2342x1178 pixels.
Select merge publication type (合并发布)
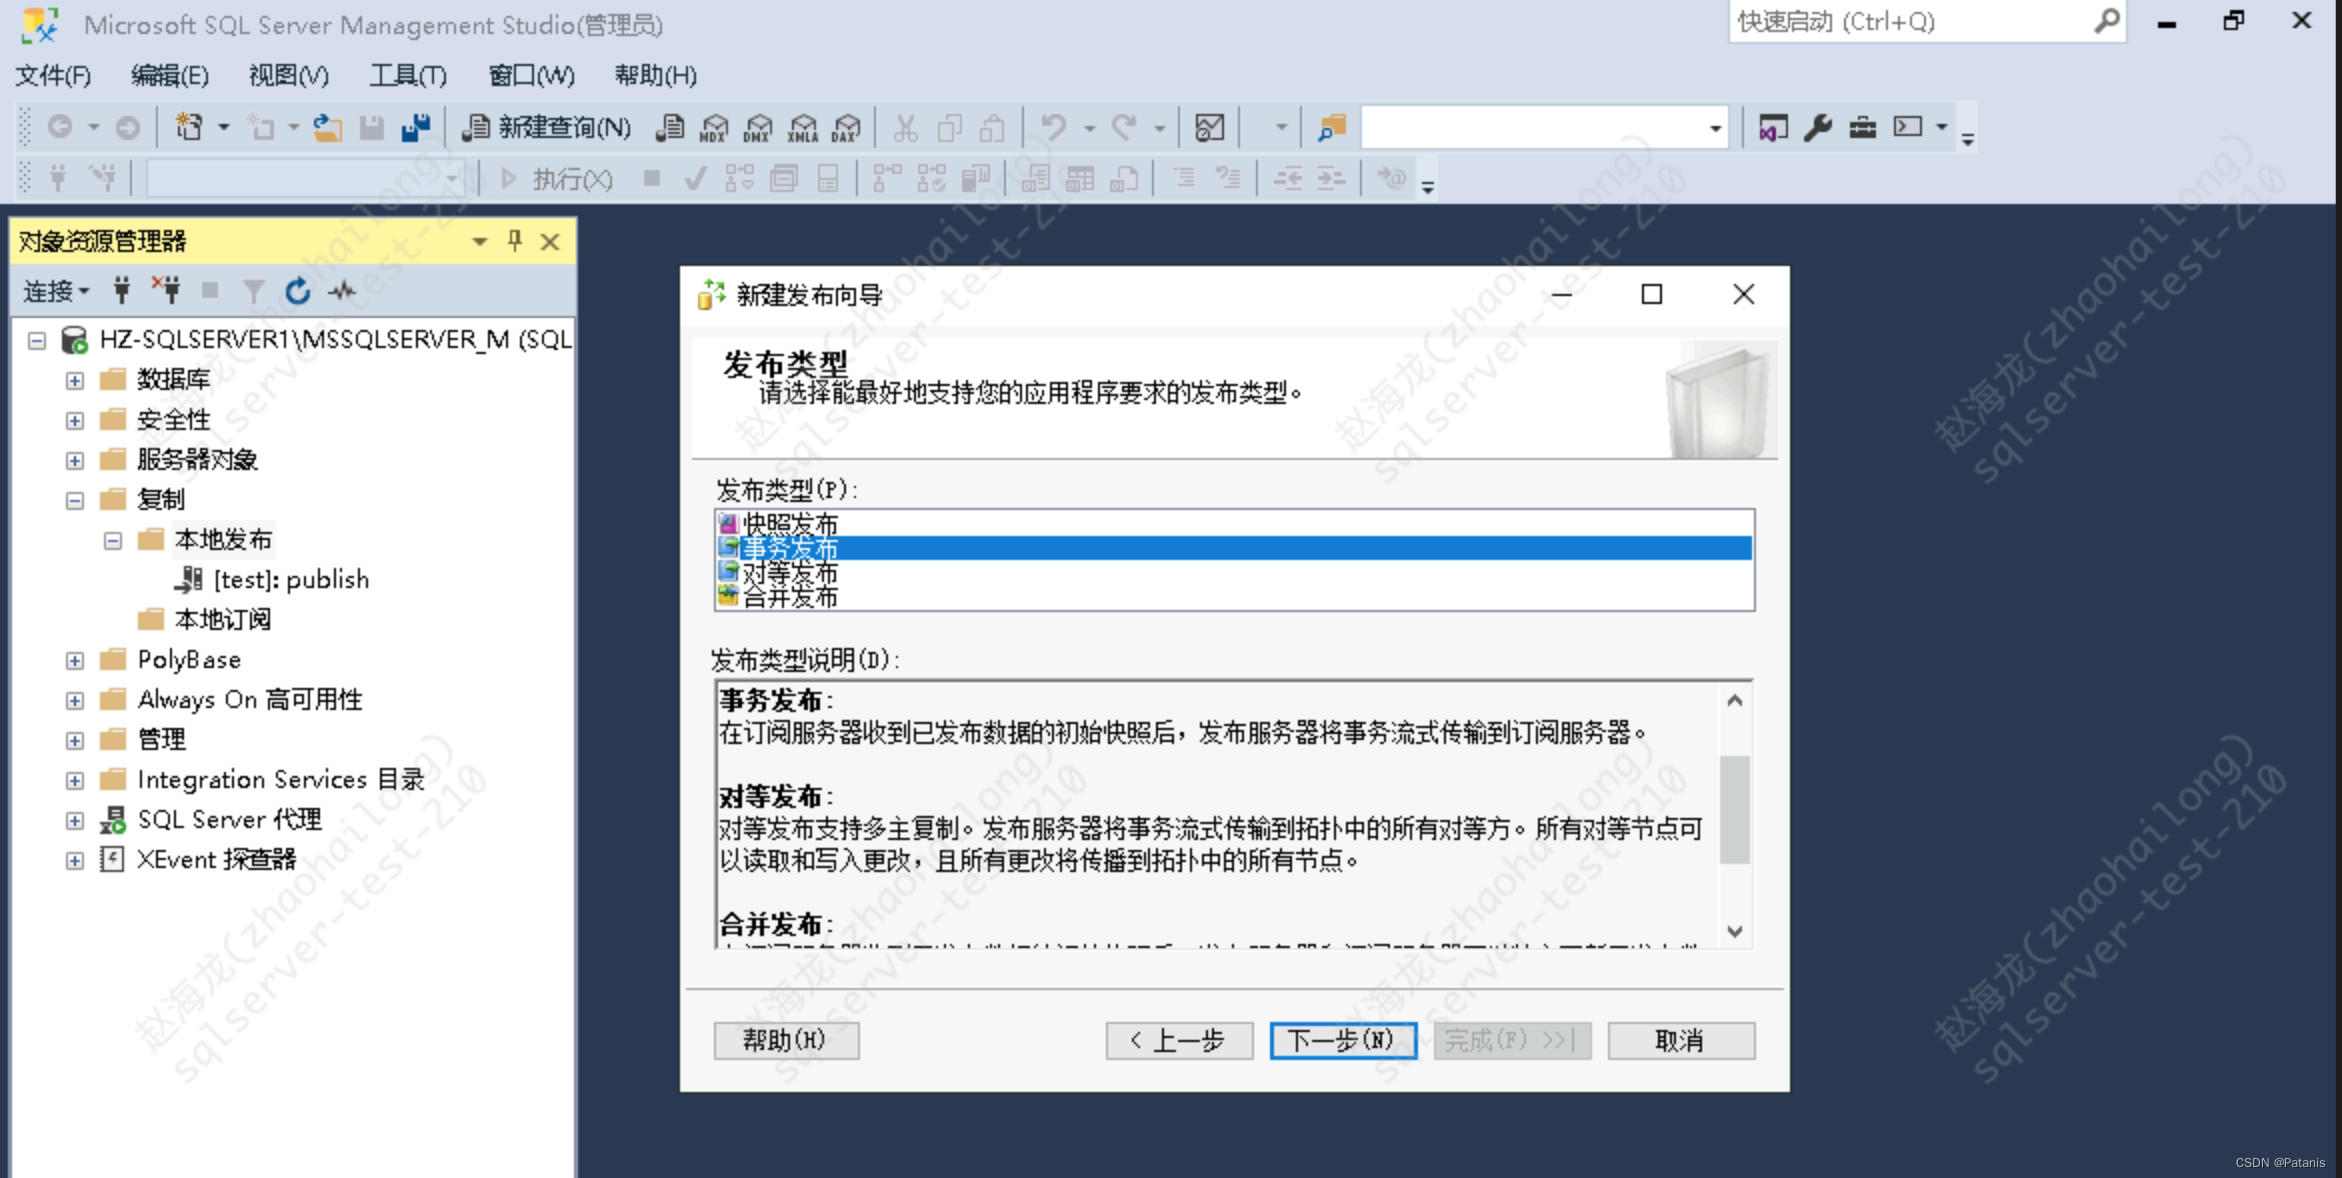pos(790,597)
